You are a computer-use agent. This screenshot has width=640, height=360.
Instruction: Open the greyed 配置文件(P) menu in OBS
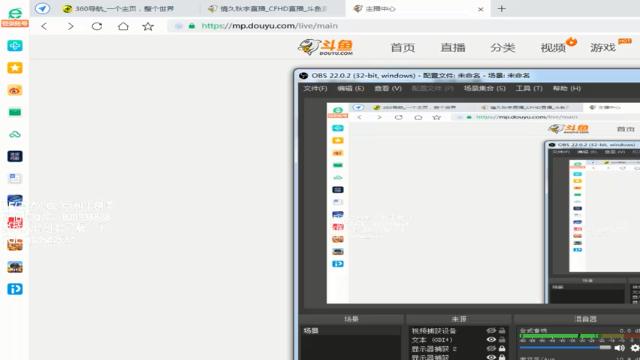click(x=432, y=88)
